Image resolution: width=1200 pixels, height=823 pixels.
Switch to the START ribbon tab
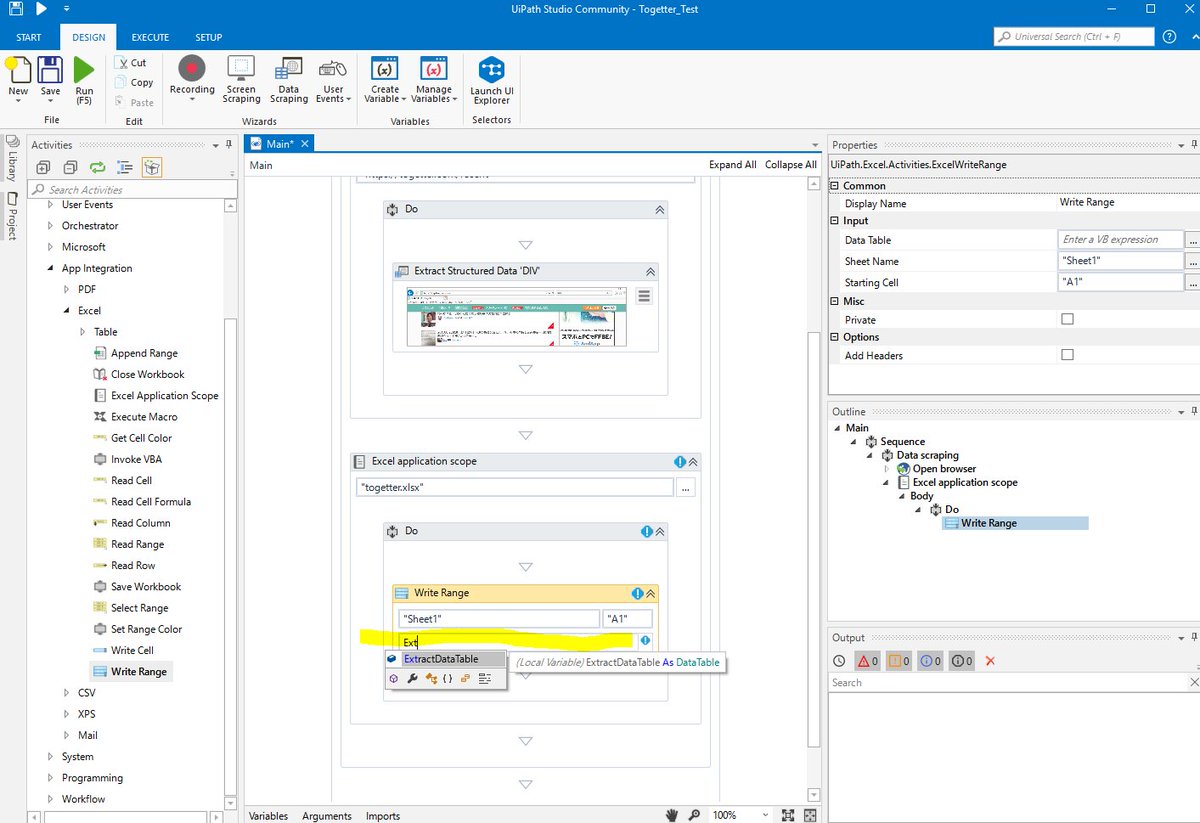29,37
